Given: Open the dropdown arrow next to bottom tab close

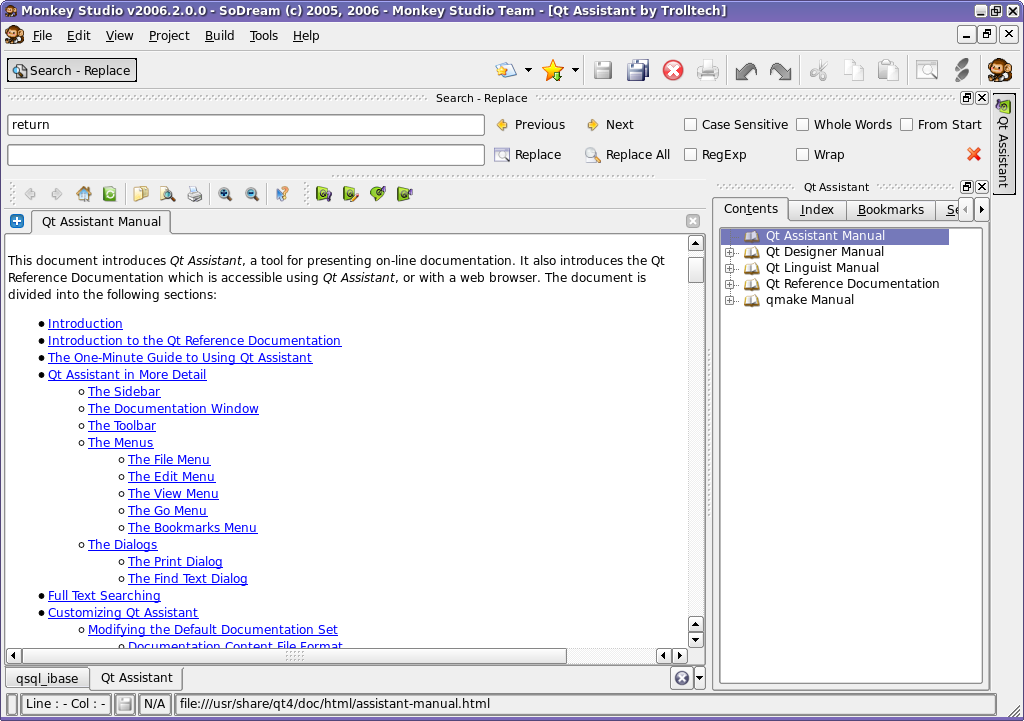Looking at the screenshot, I should [x=699, y=678].
